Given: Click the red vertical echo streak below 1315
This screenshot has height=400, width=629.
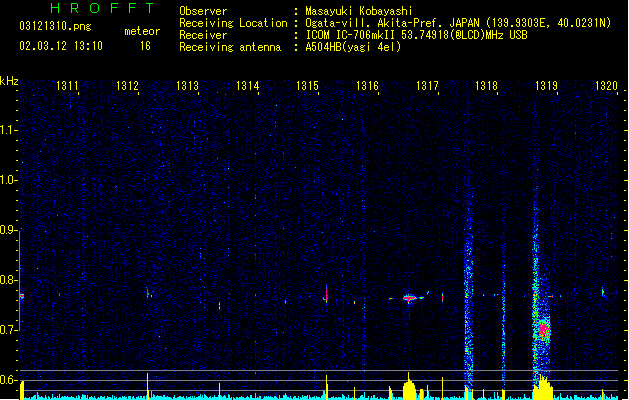Looking at the screenshot, I should 327,296.
